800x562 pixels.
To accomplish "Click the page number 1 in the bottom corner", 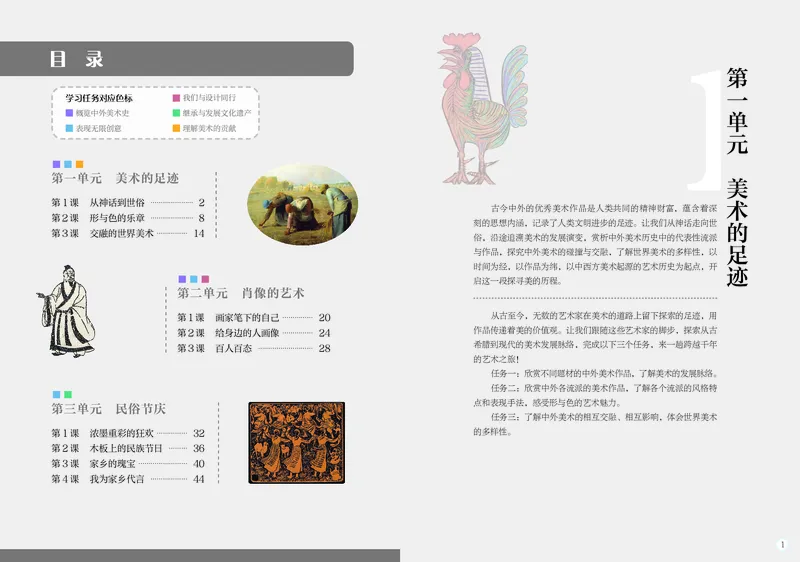I will (783, 544).
